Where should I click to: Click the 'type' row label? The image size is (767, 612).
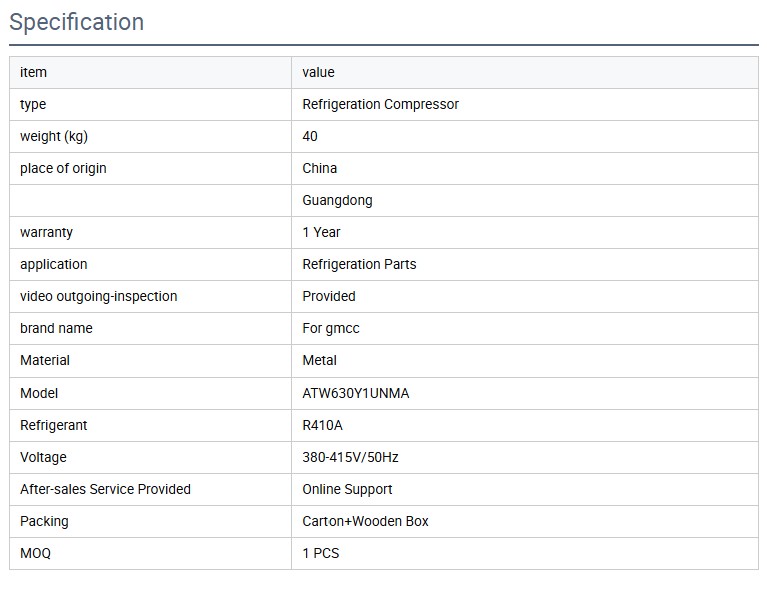click(x=33, y=105)
